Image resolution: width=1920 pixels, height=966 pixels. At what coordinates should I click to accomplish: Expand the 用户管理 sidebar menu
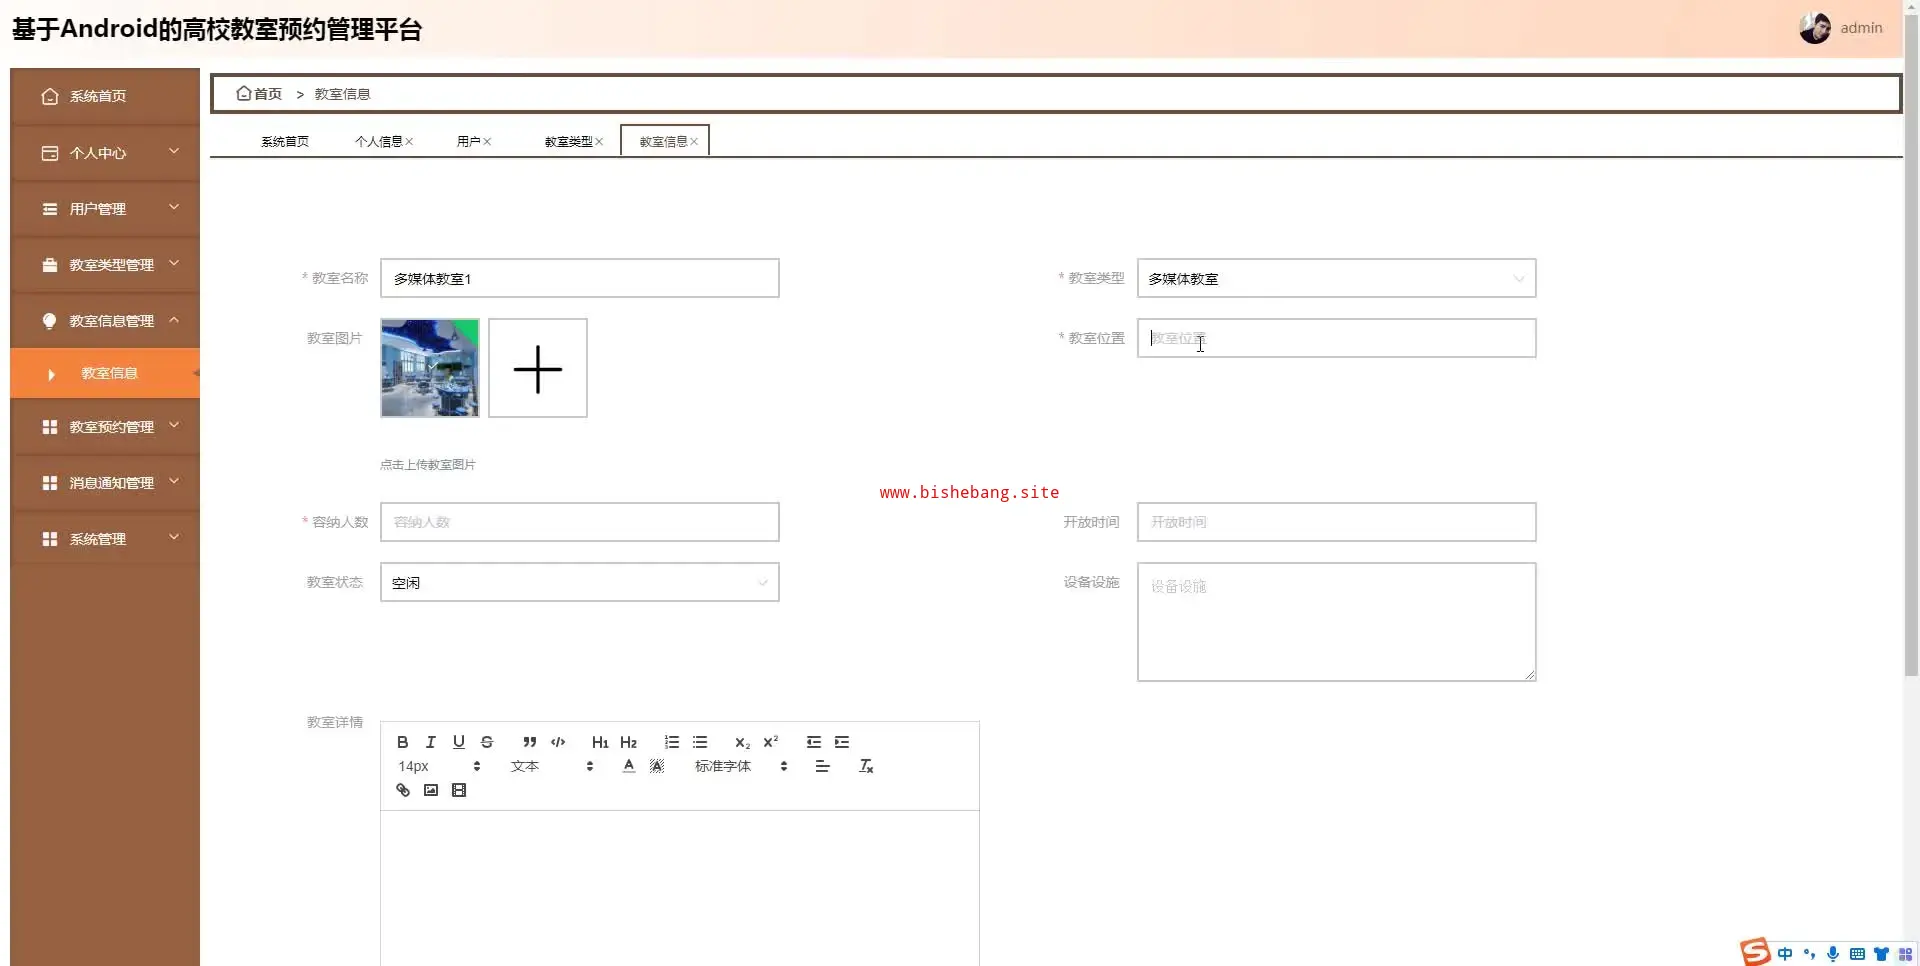click(105, 209)
